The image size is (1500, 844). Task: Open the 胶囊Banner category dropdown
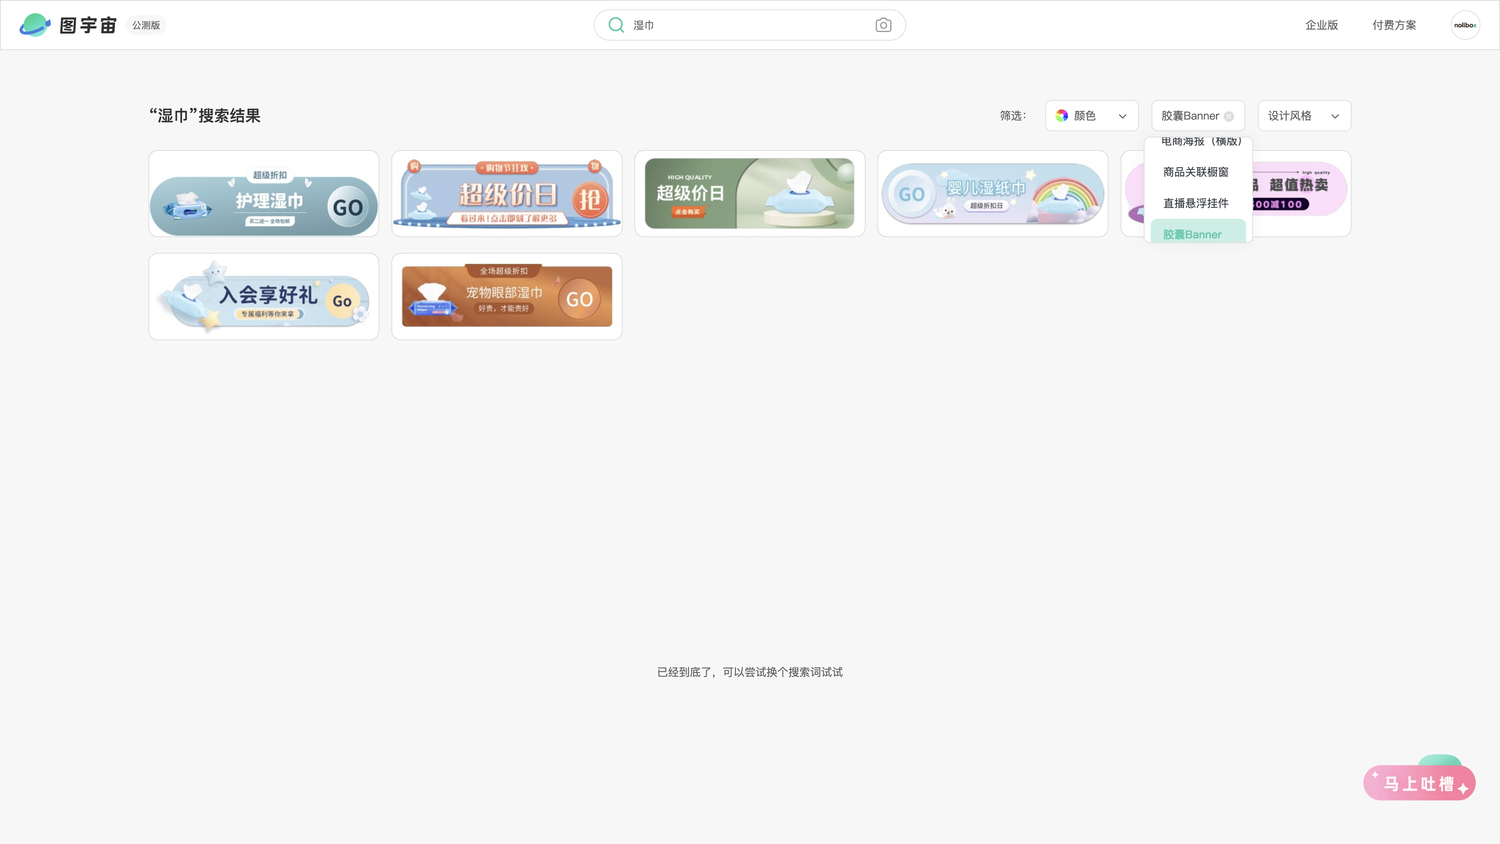[1198, 116]
